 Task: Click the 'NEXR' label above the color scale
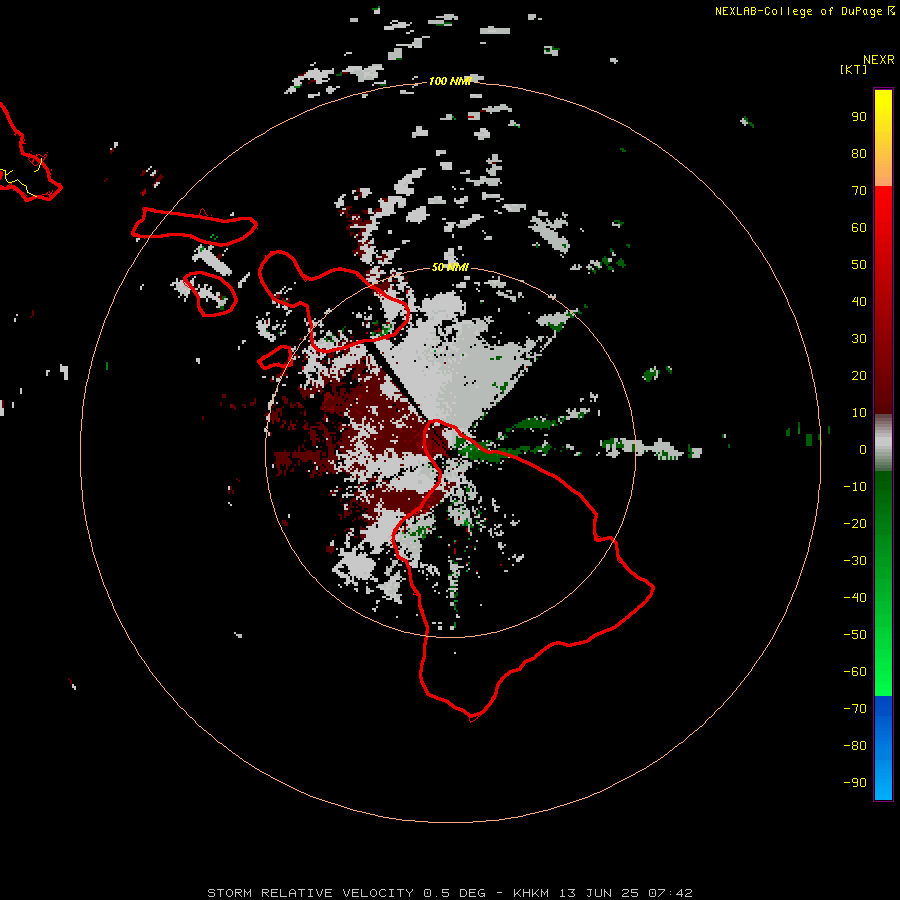coord(878,60)
